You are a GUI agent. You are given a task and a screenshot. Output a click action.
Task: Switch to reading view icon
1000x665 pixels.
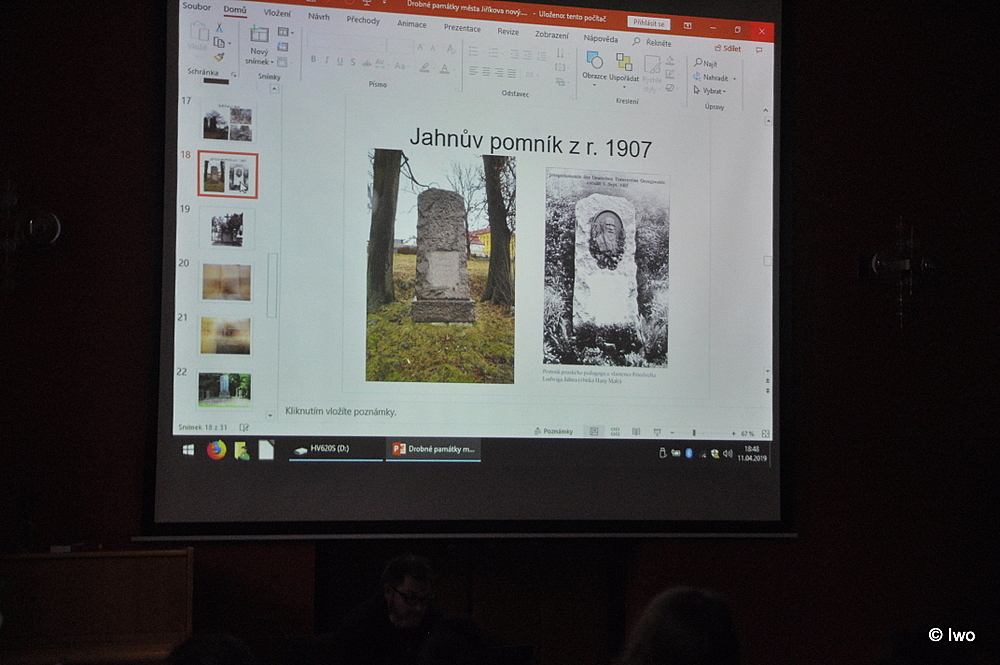click(x=636, y=432)
